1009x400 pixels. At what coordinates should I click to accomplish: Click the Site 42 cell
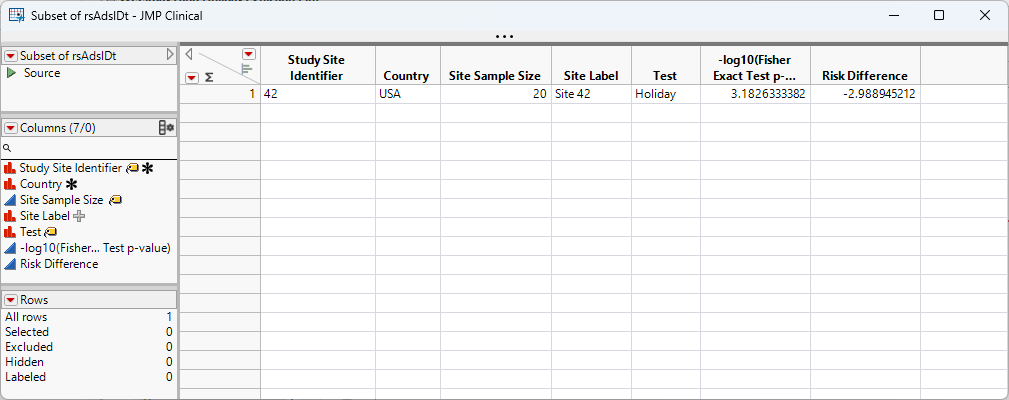click(591, 94)
